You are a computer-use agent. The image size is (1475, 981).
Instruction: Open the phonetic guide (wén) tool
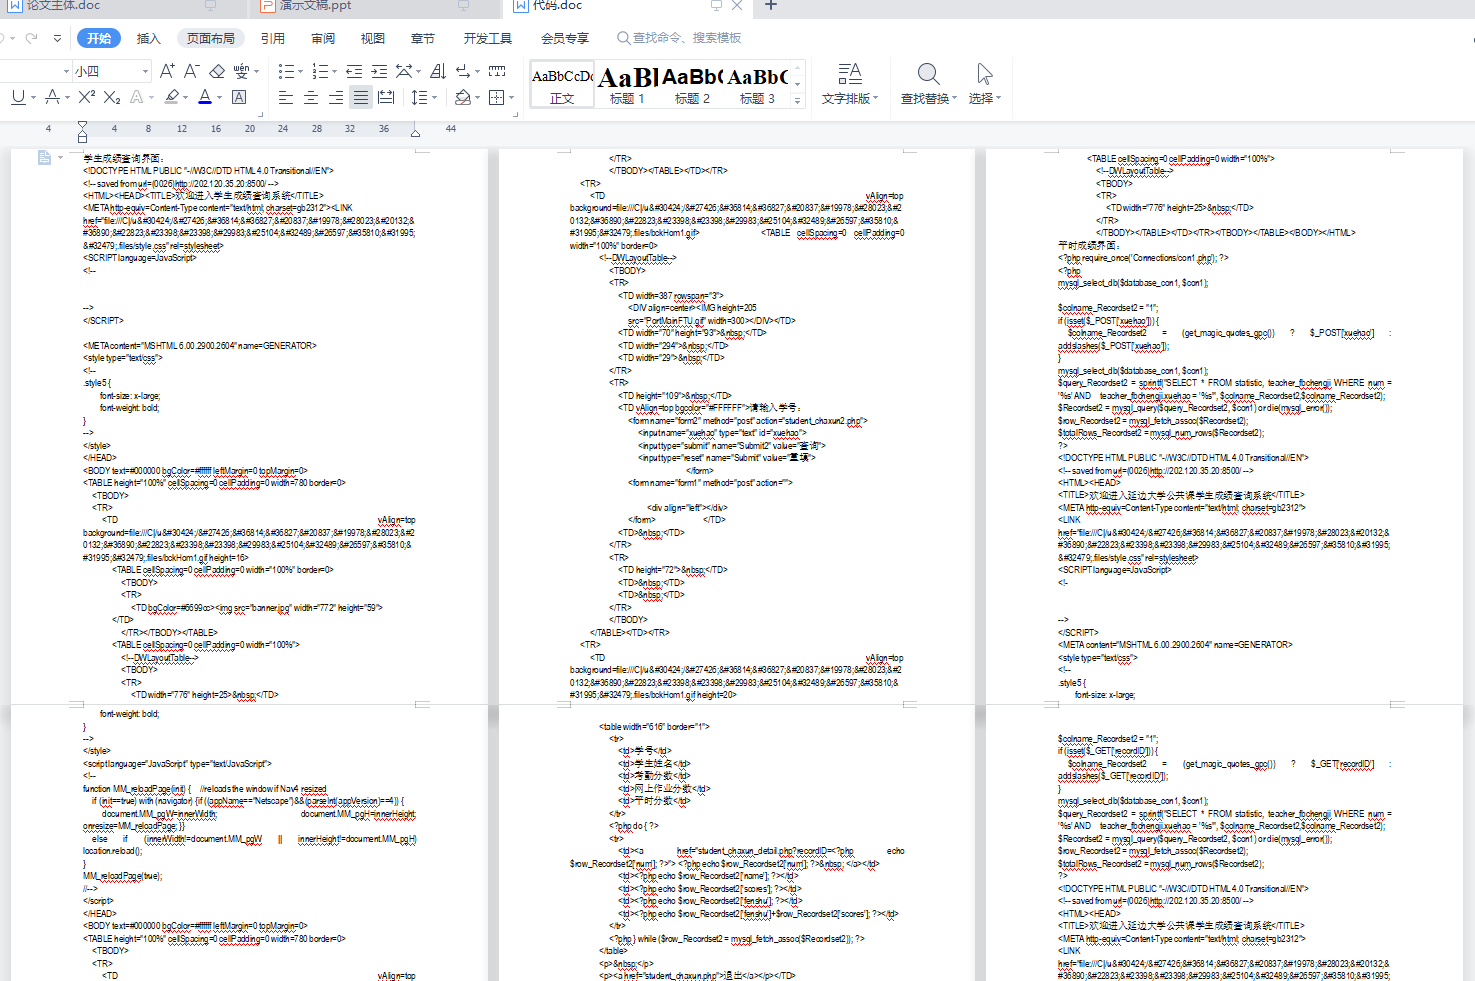[241, 71]
